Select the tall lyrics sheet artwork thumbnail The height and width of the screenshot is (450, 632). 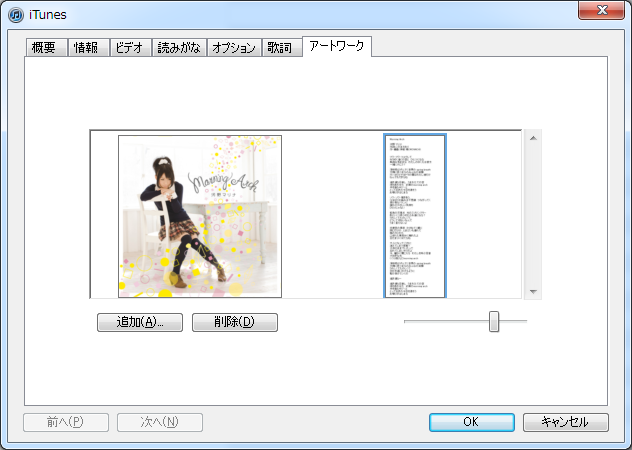(415, 216)
